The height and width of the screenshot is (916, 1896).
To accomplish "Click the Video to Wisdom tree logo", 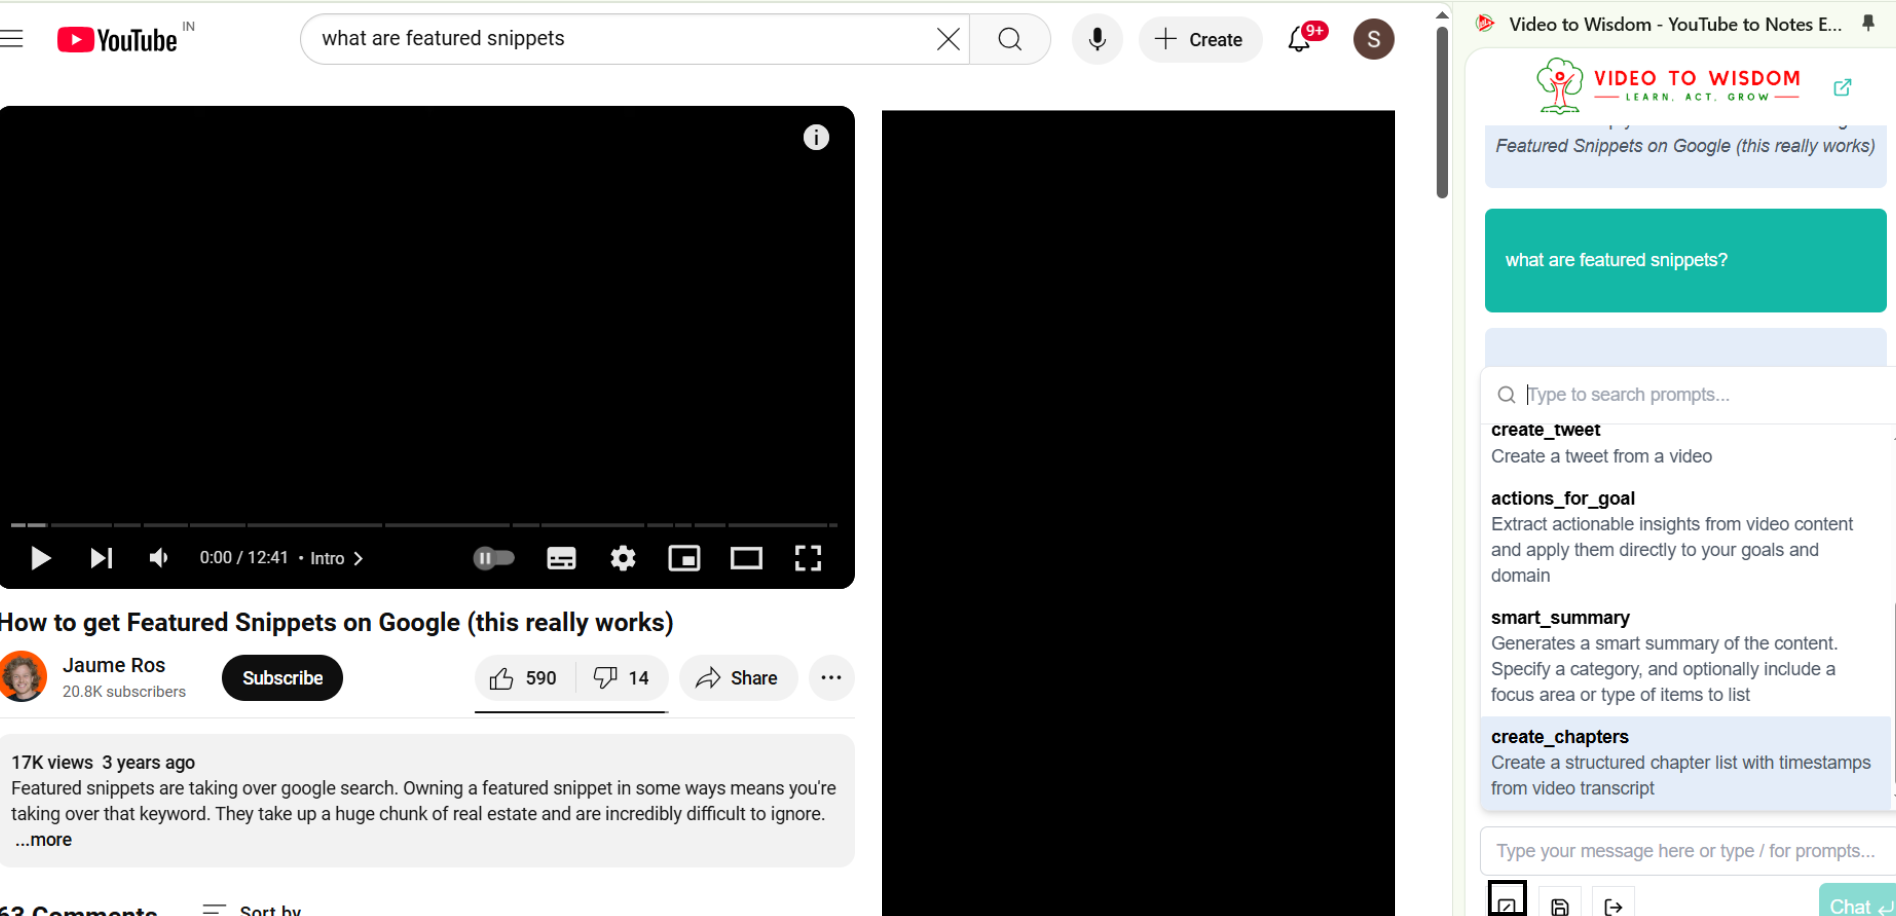I will (x=1560, y=86).
